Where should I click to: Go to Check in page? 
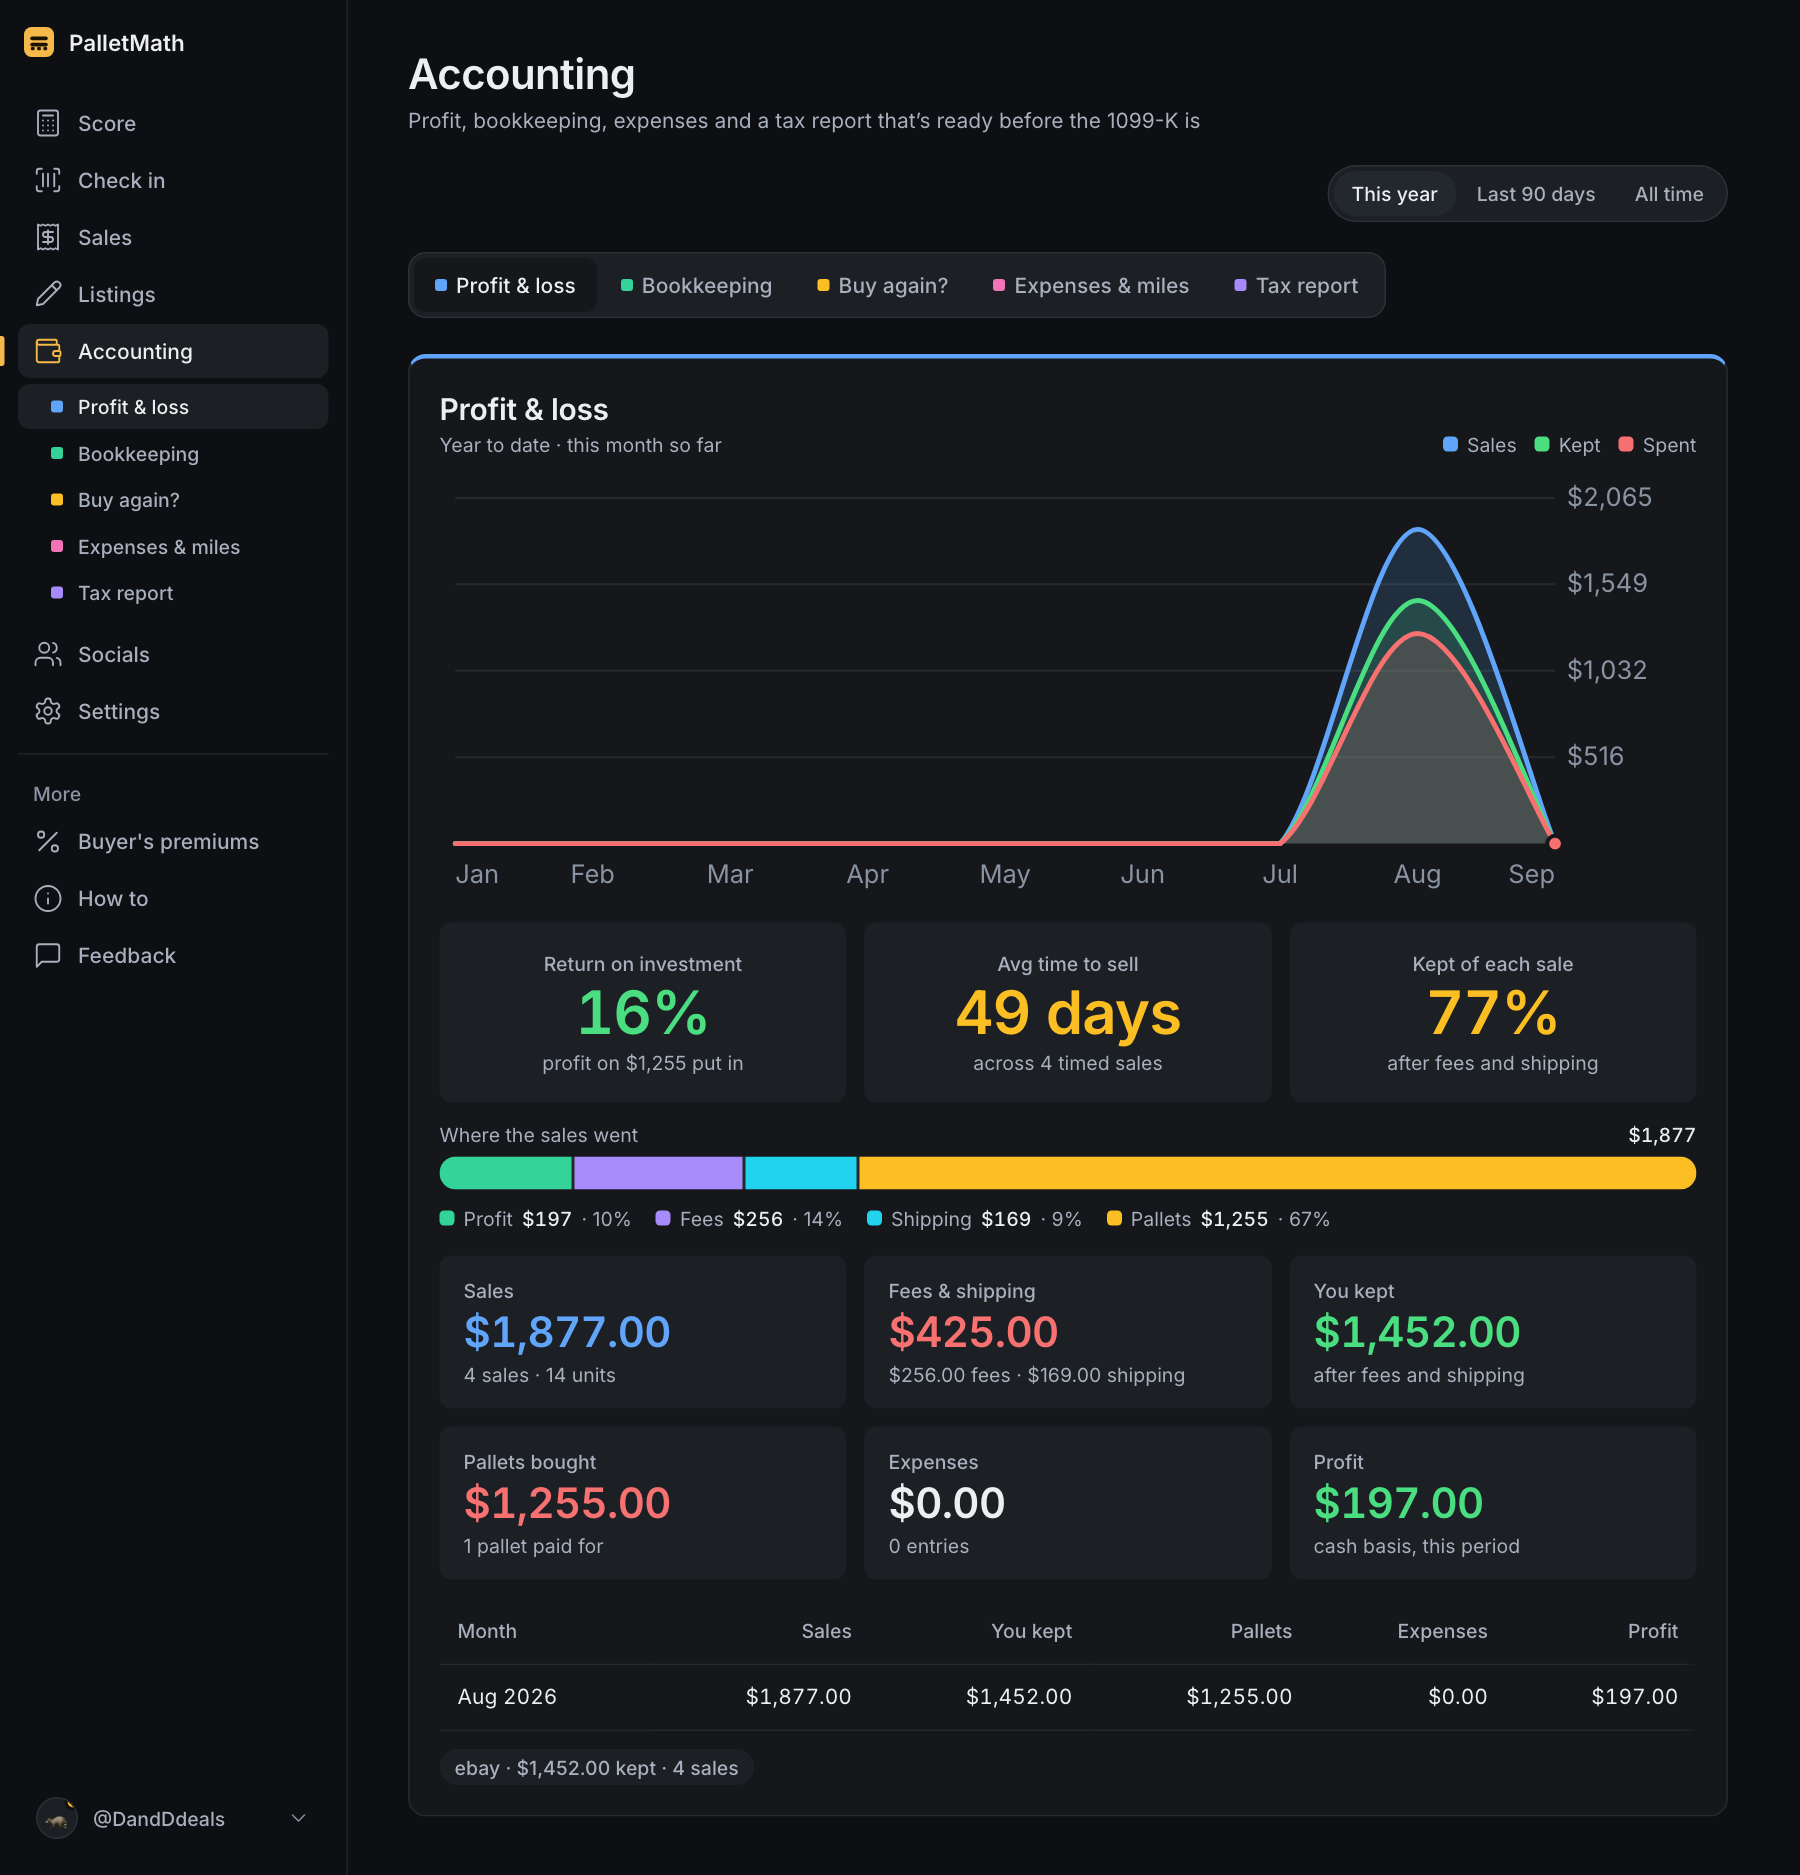(173, 180)
